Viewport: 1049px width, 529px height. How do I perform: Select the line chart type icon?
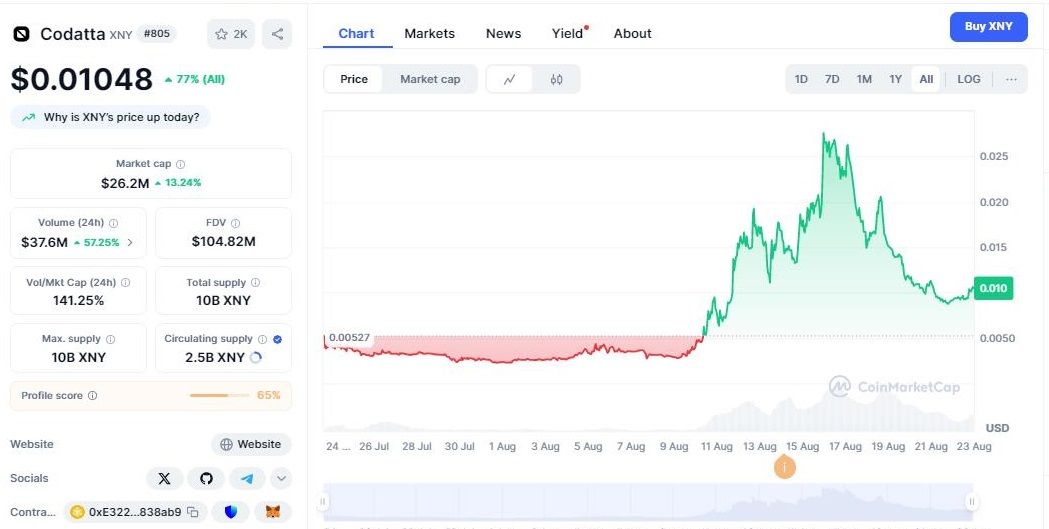[510, 80]
